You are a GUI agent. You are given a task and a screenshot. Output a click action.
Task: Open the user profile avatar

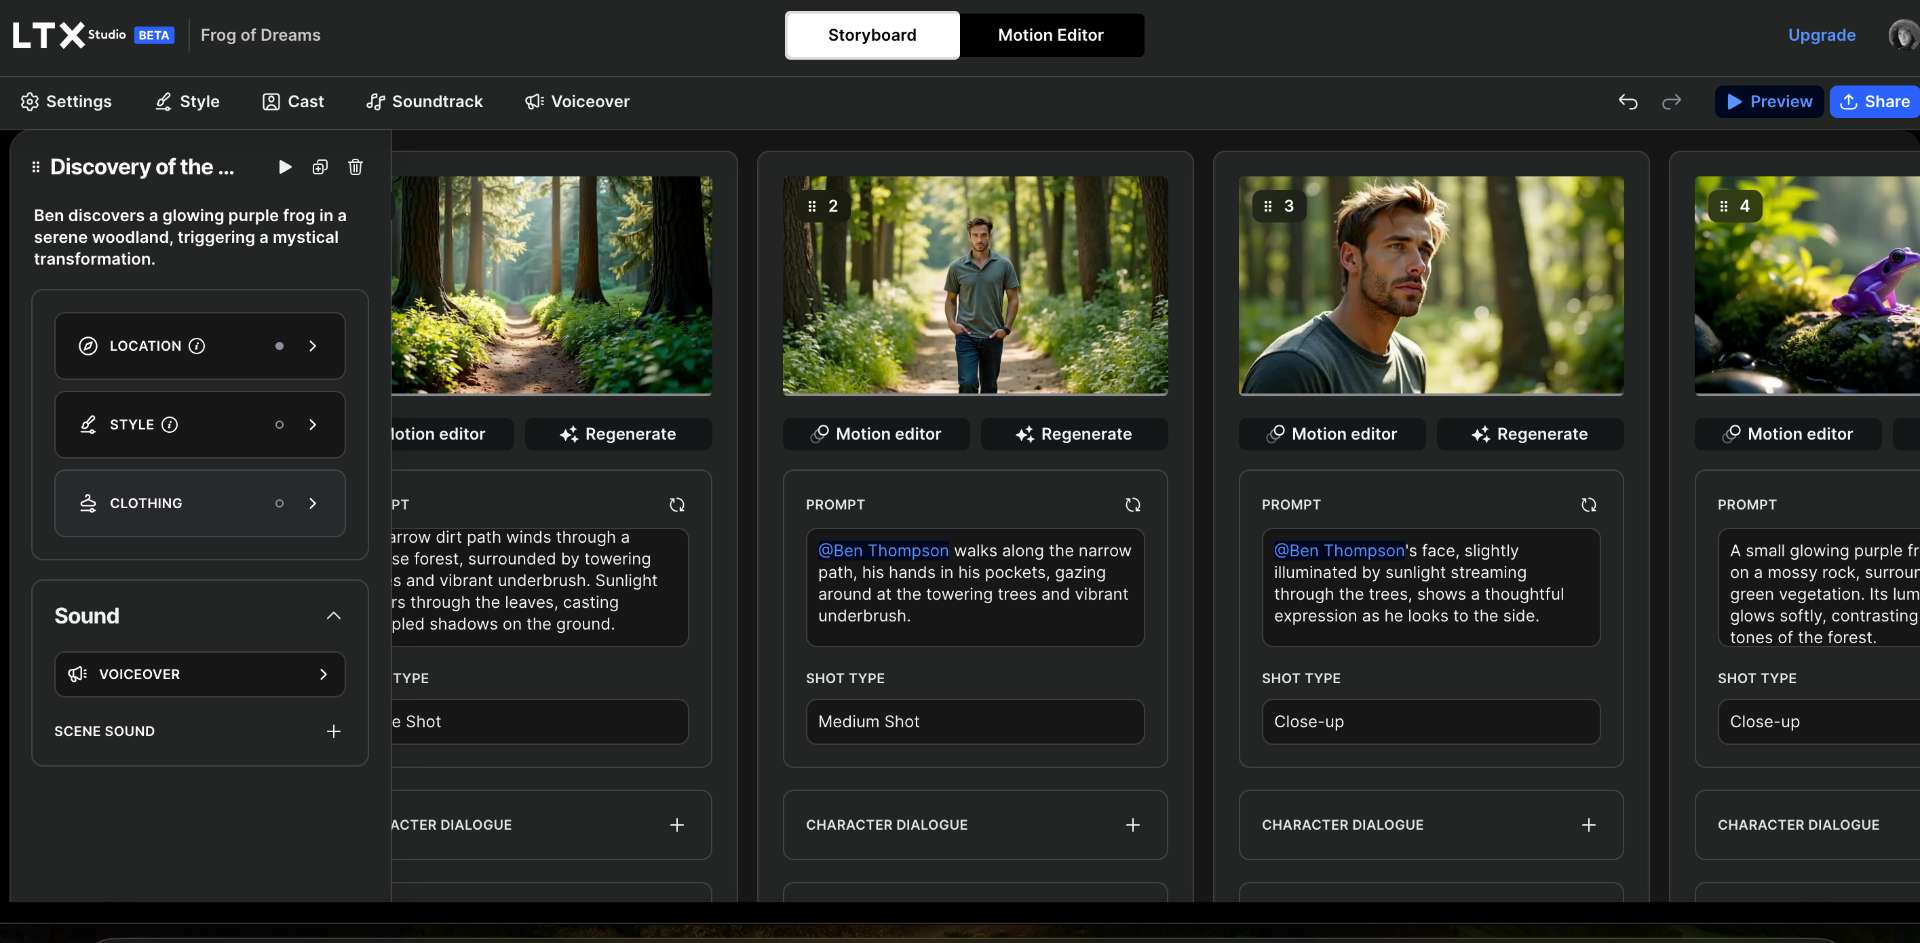1903,35
